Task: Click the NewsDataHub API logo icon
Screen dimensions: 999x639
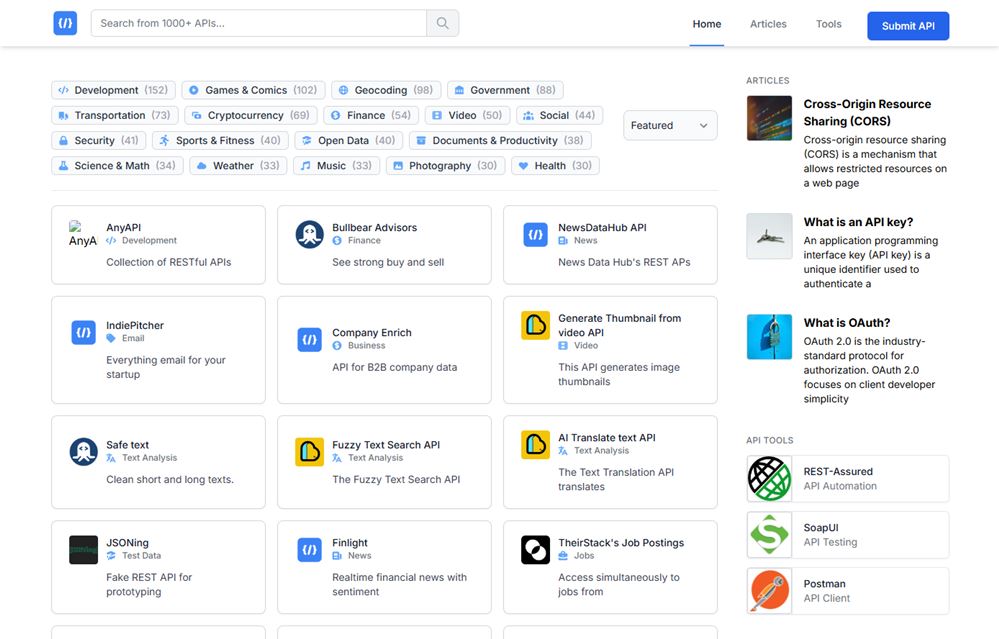Action: [536, 234]
